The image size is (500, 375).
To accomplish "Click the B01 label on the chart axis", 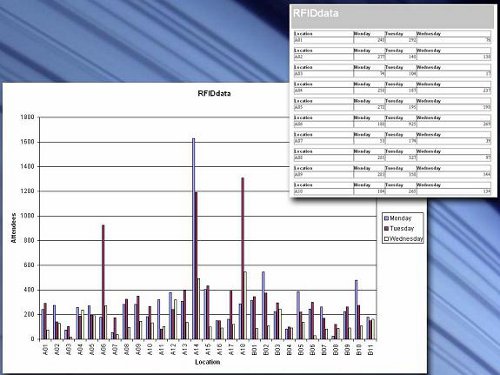I will click(x=254, y=350).
